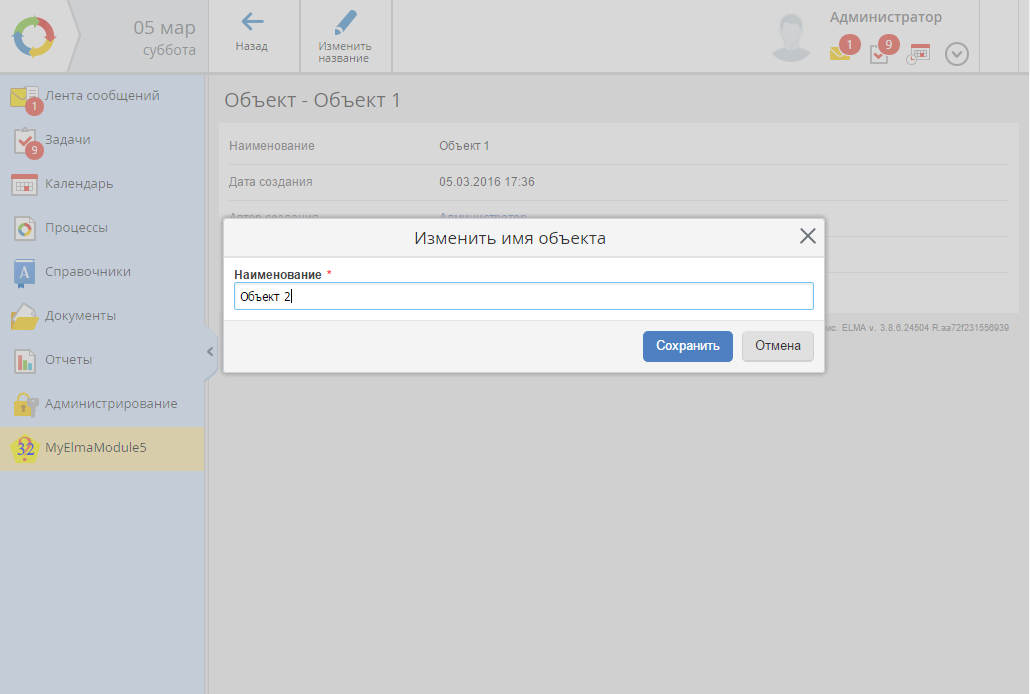Select the MyElmaModule5 sidebar item

(95, 448)
